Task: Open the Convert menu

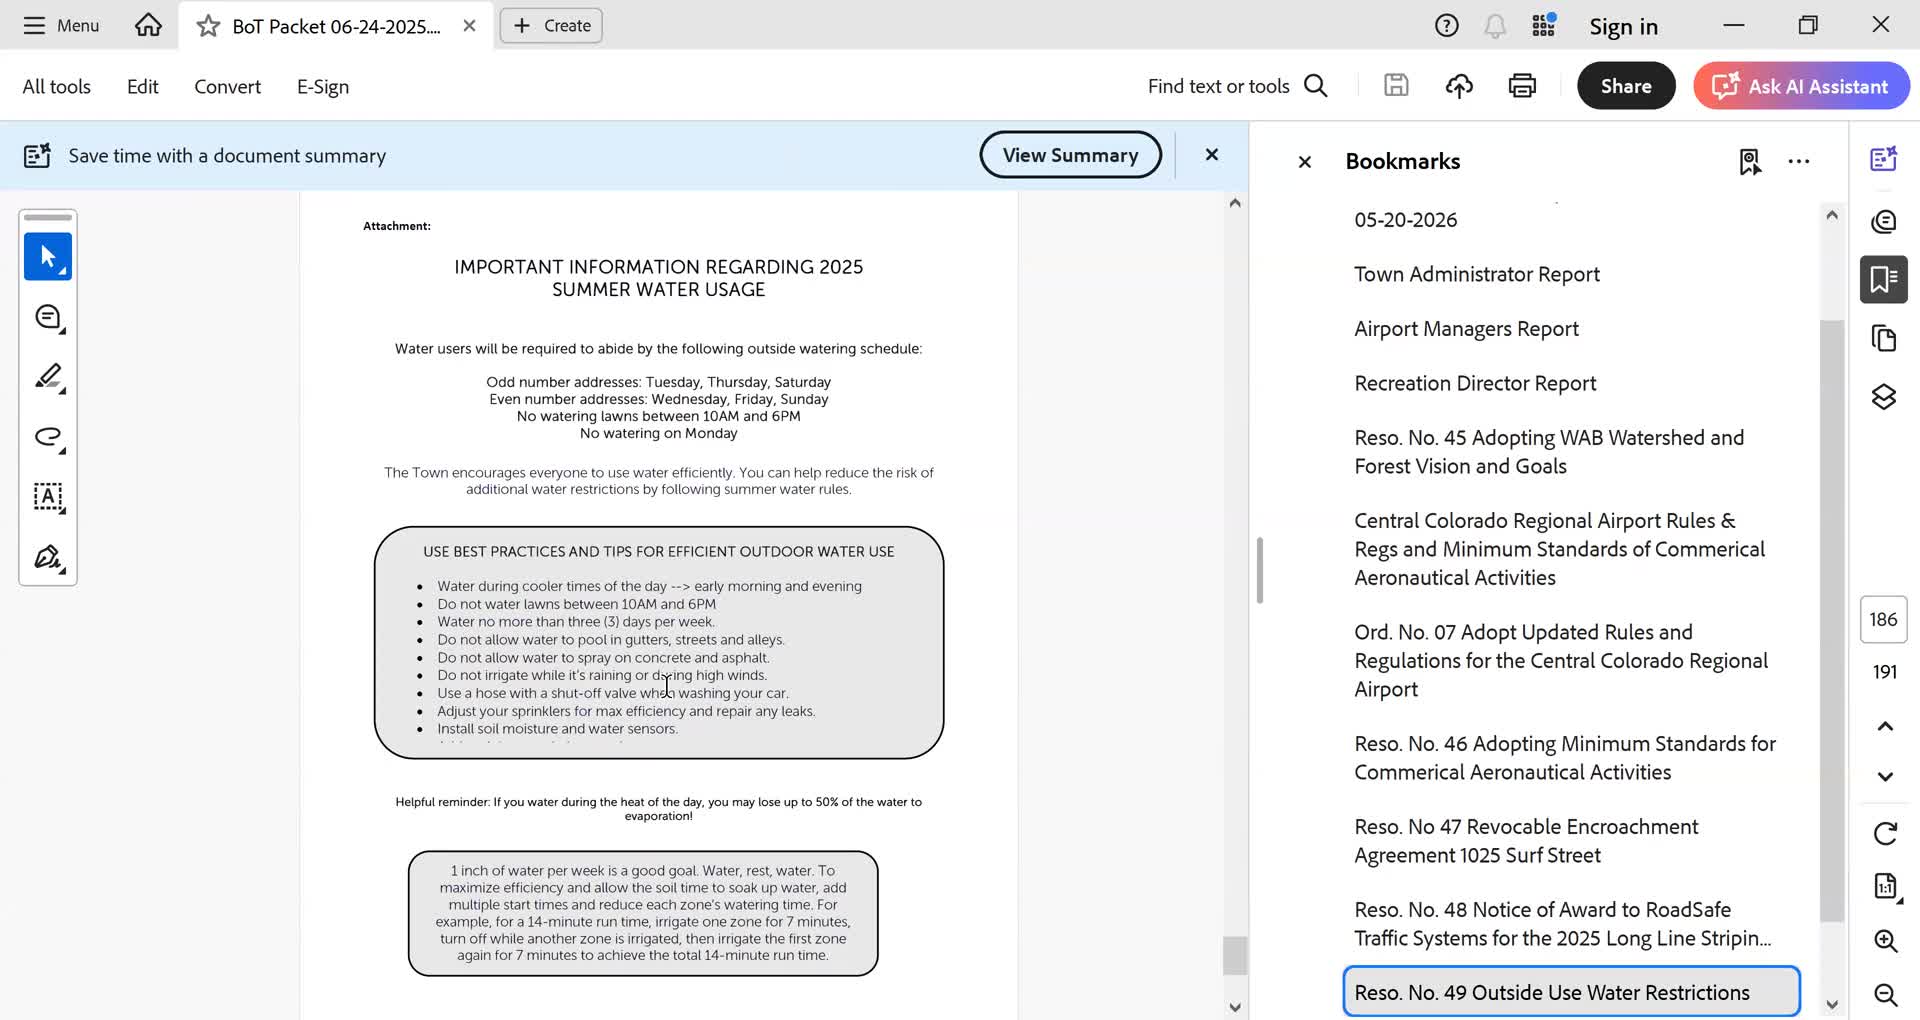Action: pos(227,87)
